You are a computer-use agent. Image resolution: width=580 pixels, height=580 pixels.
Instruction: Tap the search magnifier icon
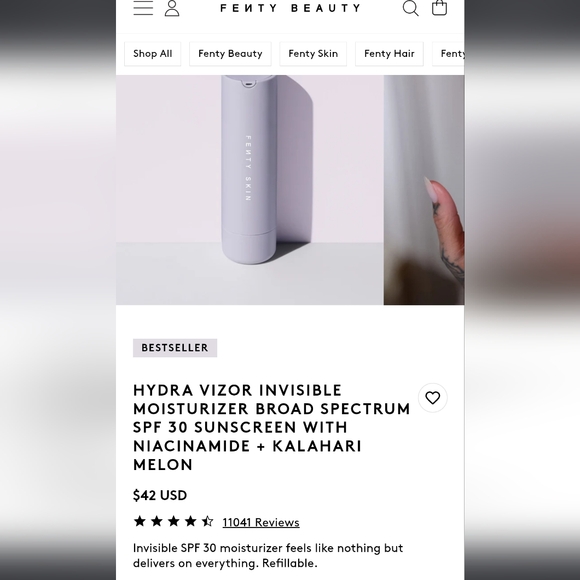[x=411, y=8]
